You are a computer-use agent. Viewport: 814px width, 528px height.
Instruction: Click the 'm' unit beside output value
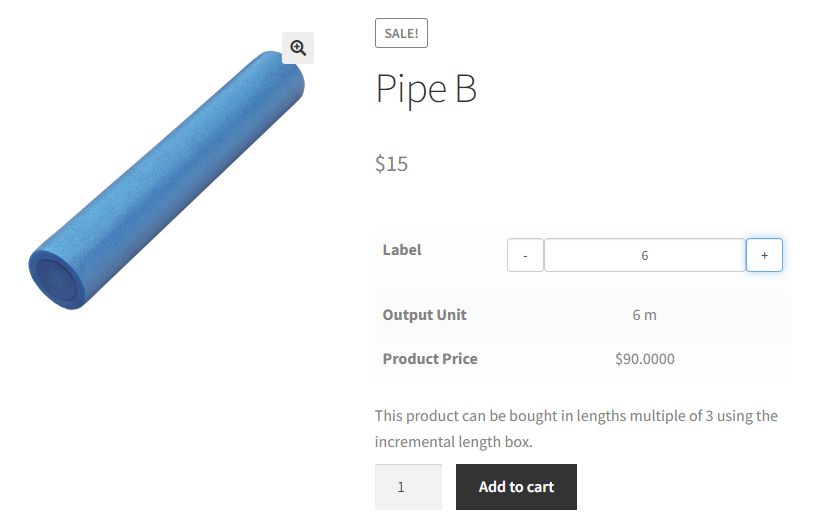(x=650, y=315)
